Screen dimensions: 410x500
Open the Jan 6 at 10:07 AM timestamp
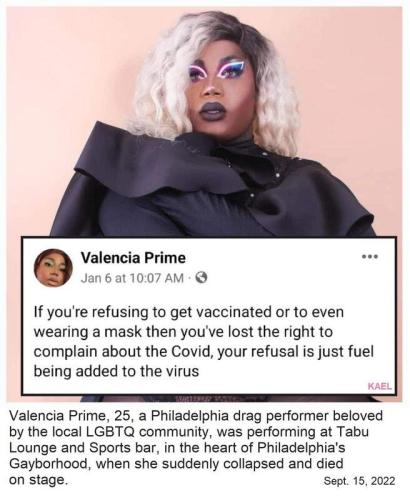(x=132, y=277)
